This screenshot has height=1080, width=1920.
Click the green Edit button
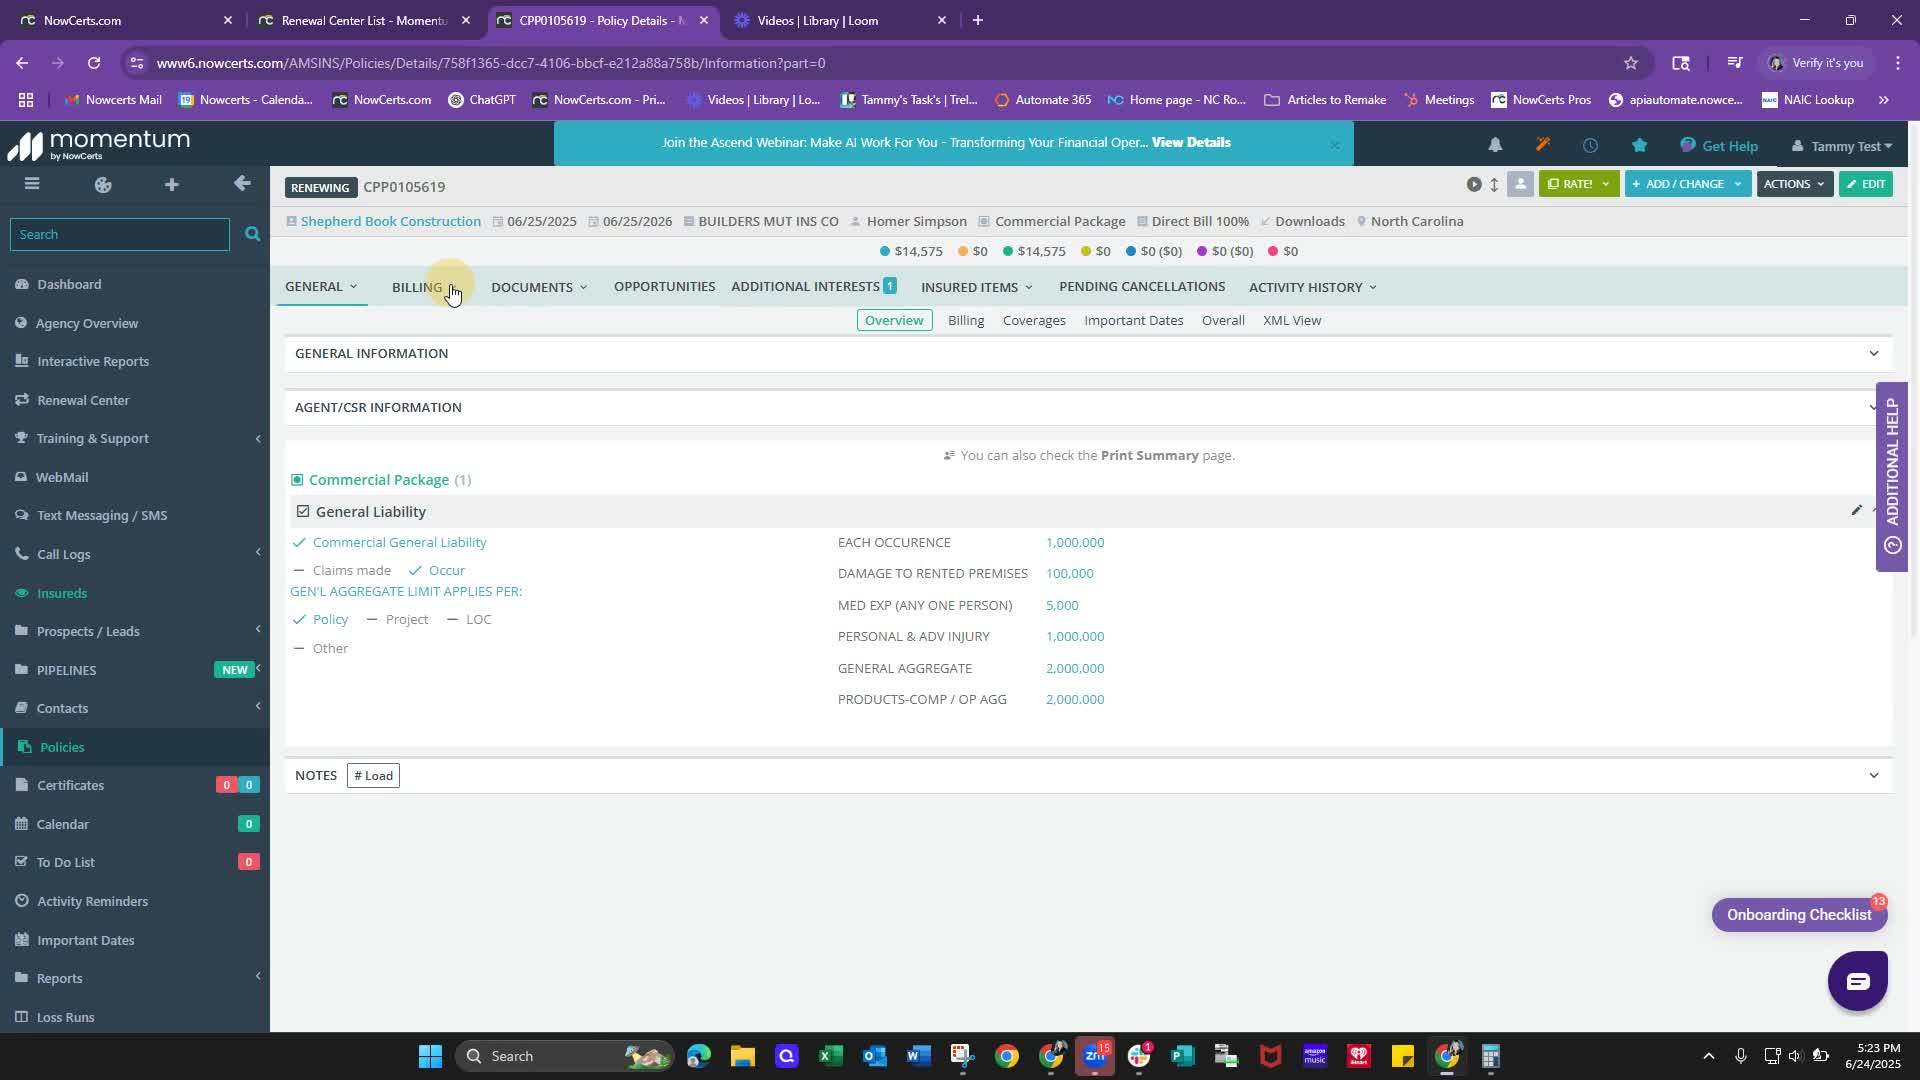pyautogui.click(x=1865, y=184)
